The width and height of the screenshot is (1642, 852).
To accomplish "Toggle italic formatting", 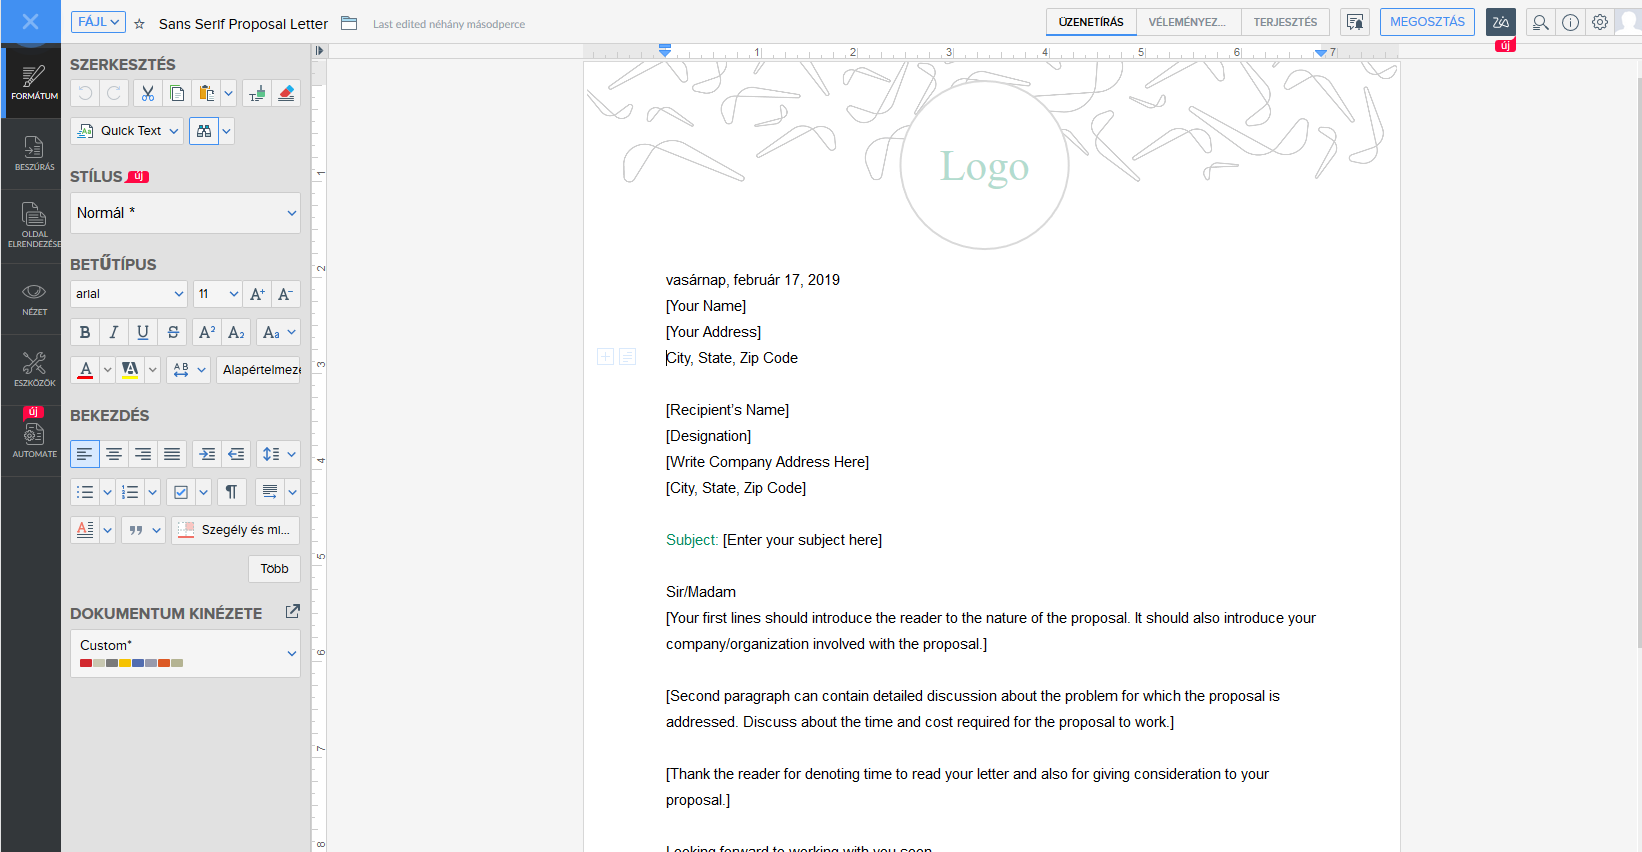I will tap(114, 332).
